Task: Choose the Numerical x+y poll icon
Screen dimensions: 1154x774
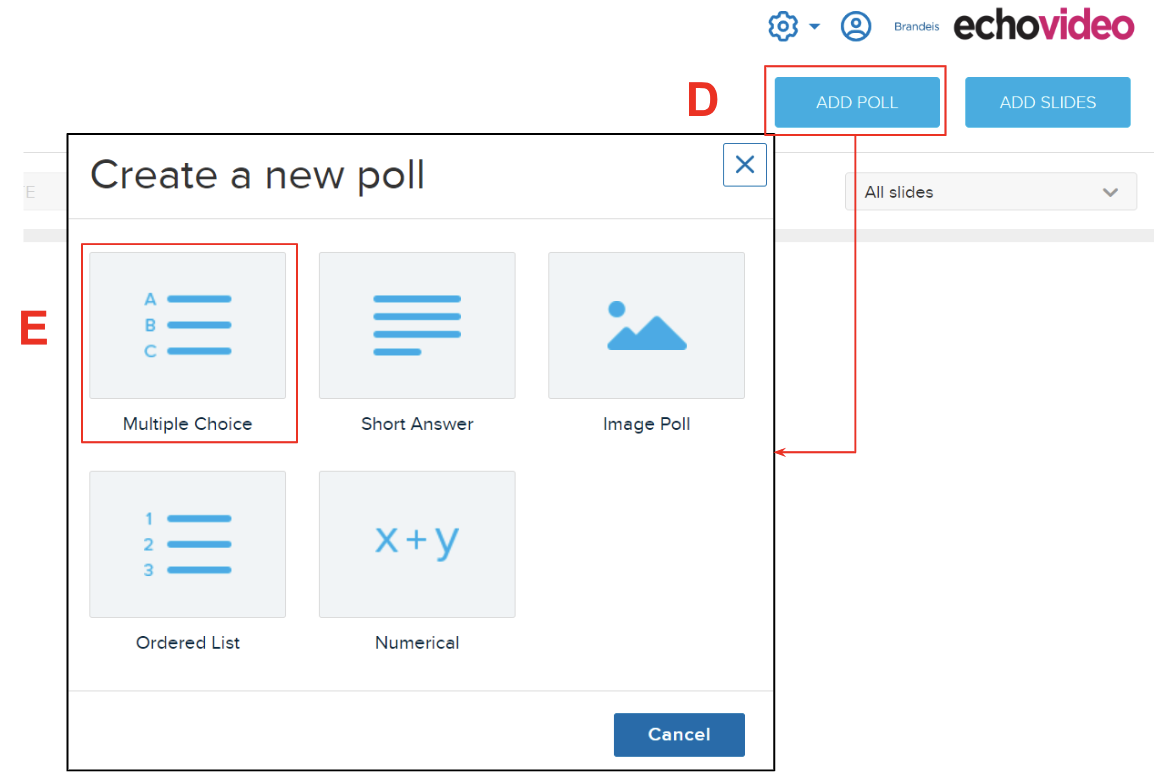Action: (x=417, y=544)
